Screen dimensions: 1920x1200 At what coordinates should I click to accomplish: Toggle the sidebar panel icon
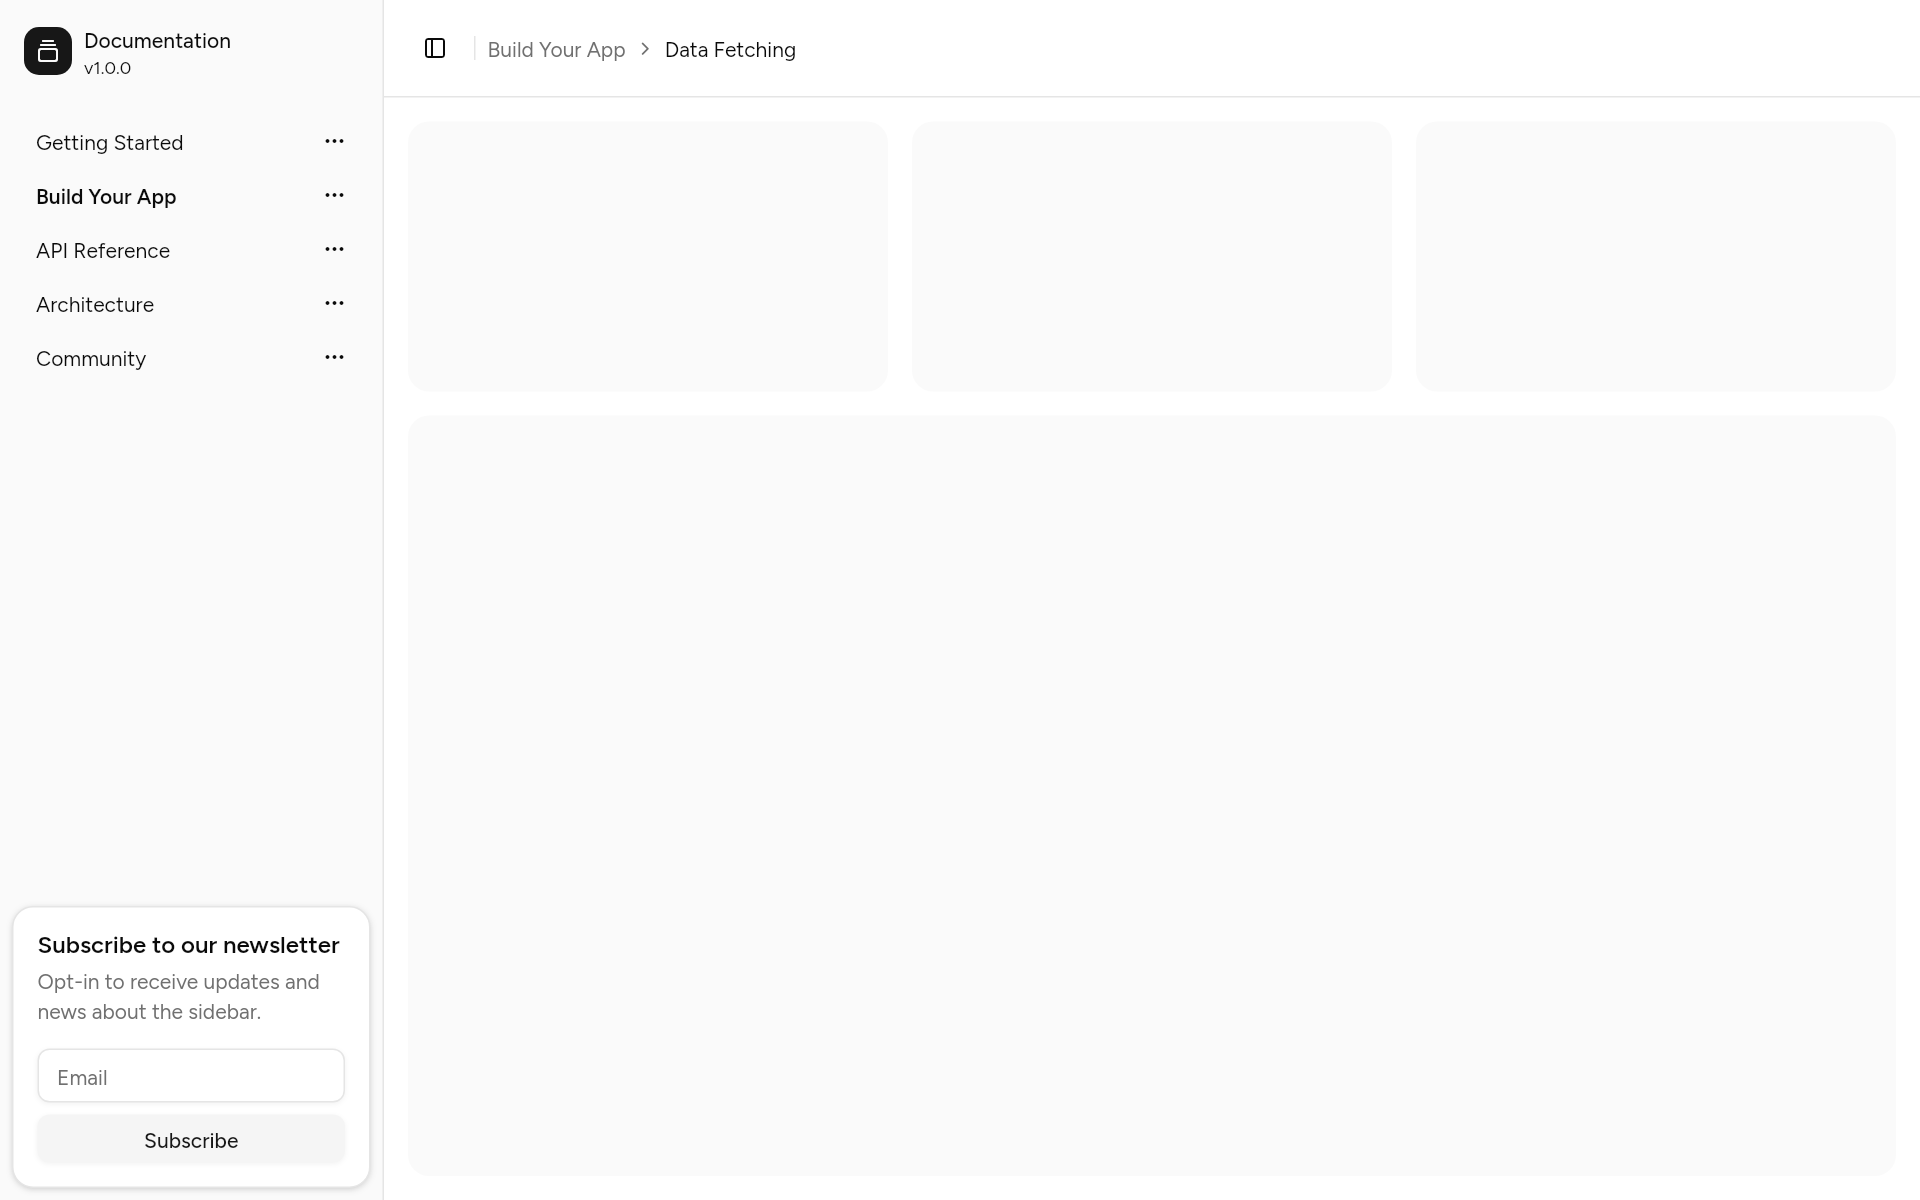coord(435,49)
